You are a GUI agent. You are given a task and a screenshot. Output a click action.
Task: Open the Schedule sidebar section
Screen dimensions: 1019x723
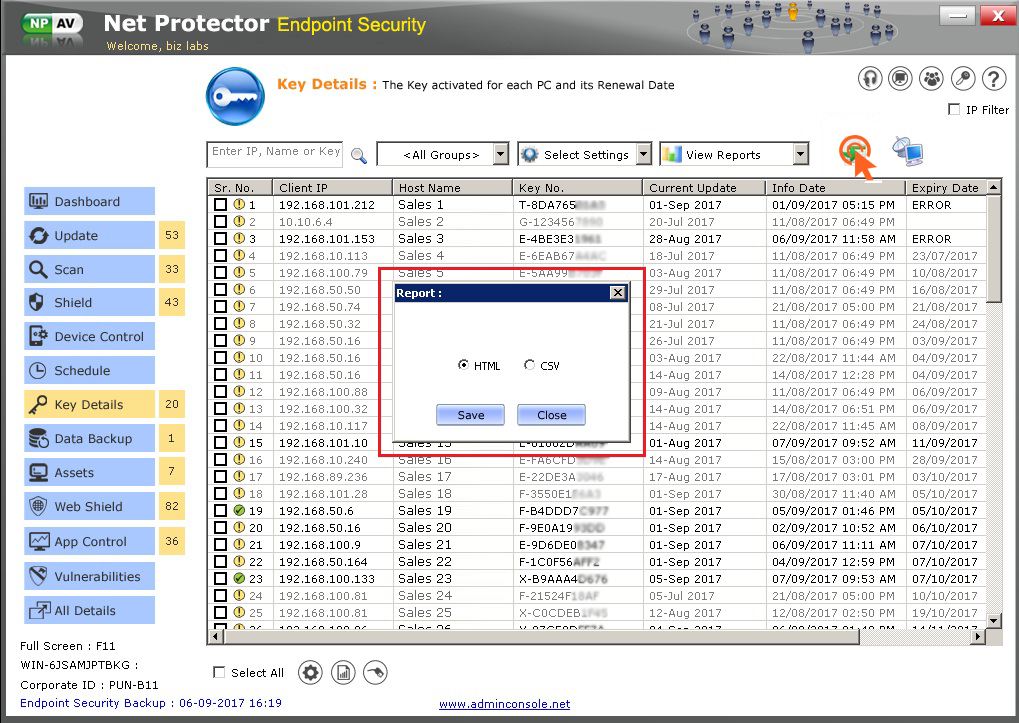point(90,370)
